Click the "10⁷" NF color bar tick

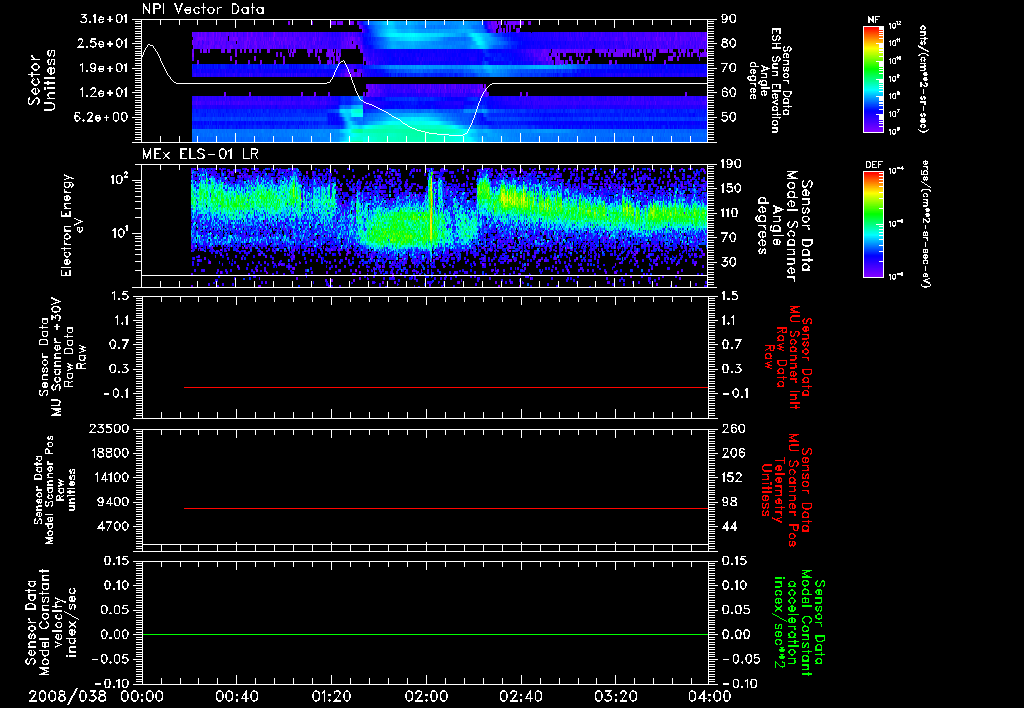tap(895, 114)
